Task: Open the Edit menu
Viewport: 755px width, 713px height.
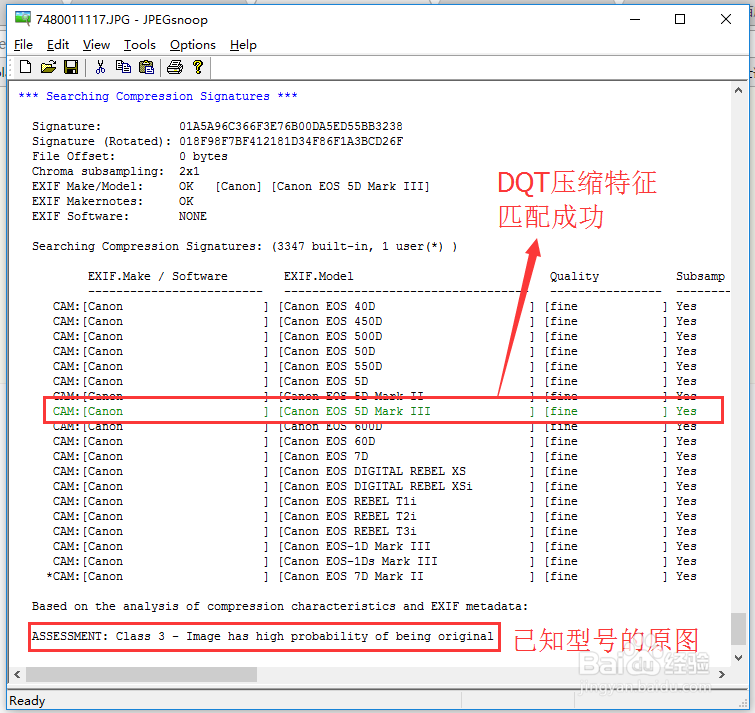Action: coord(58,45)
